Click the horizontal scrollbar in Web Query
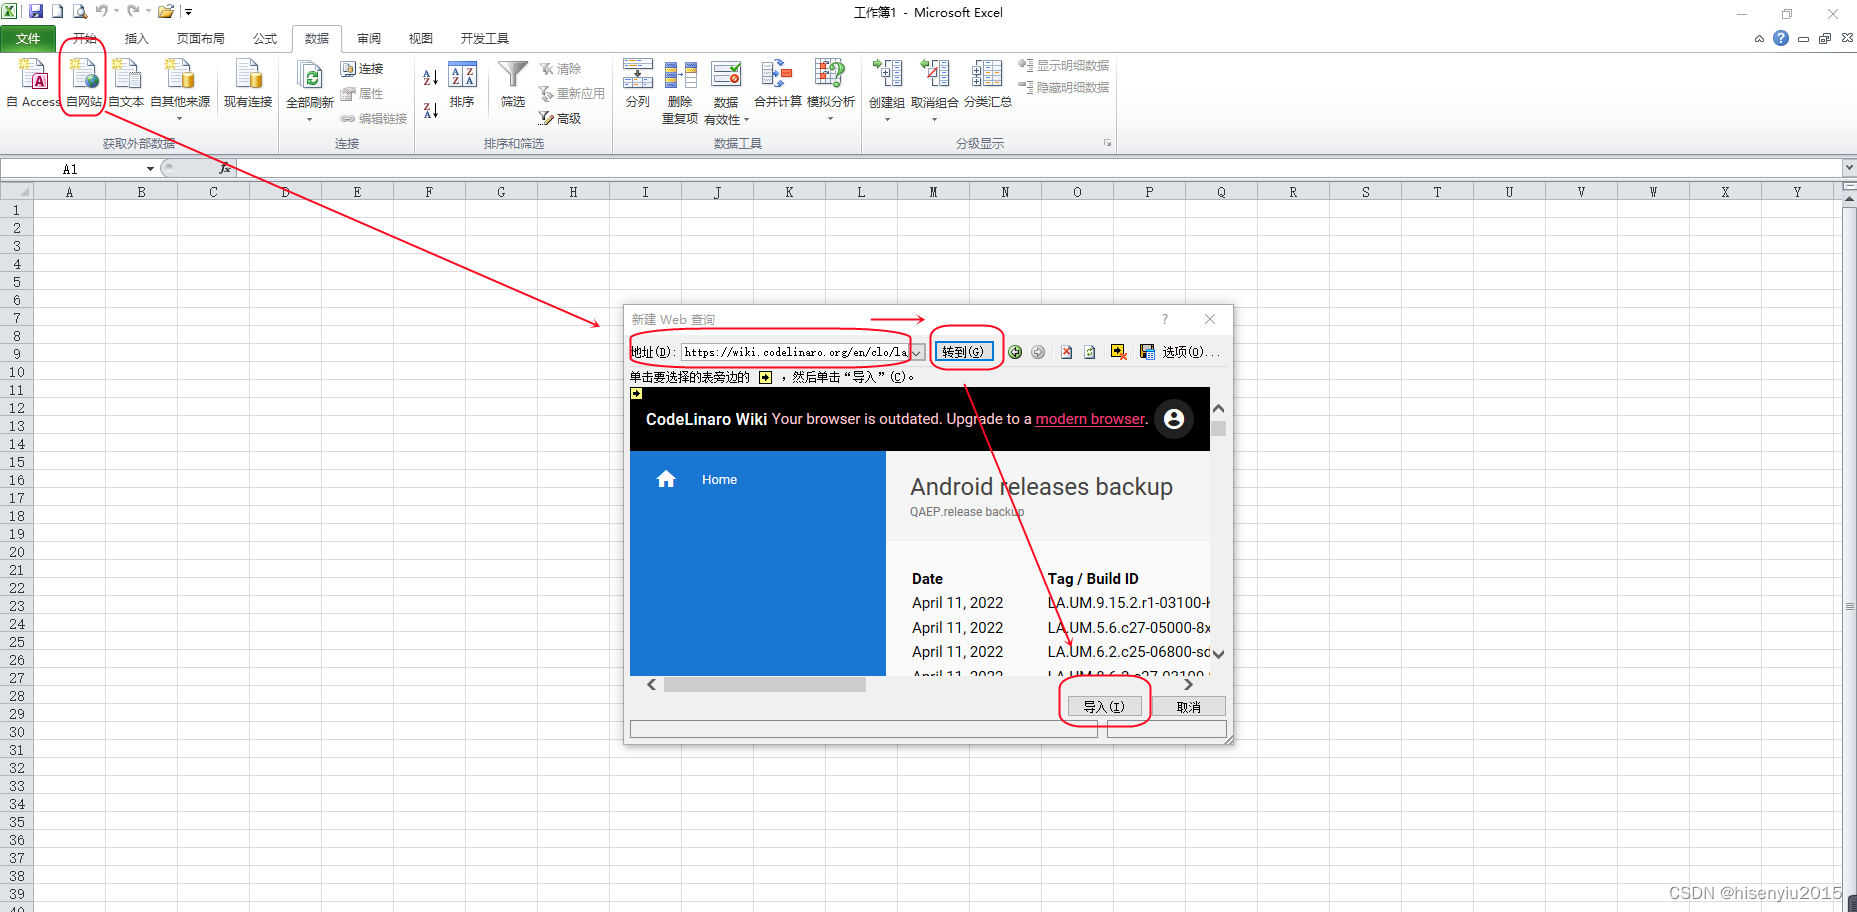Image resolution: width=1857 pixels, height=912 pixels. pos(765,685)
